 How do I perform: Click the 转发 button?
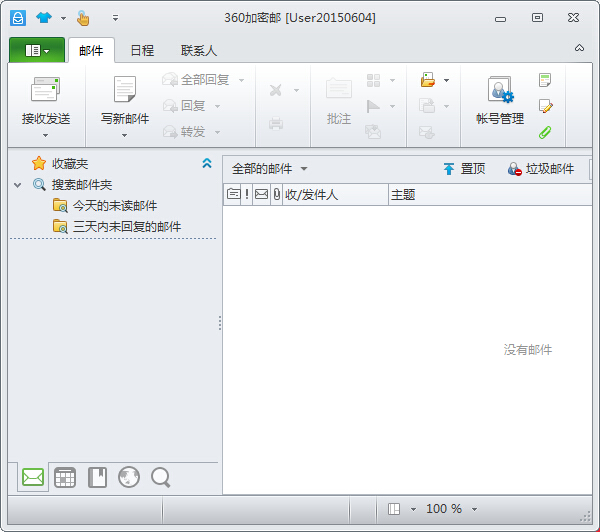coord(184,132)
